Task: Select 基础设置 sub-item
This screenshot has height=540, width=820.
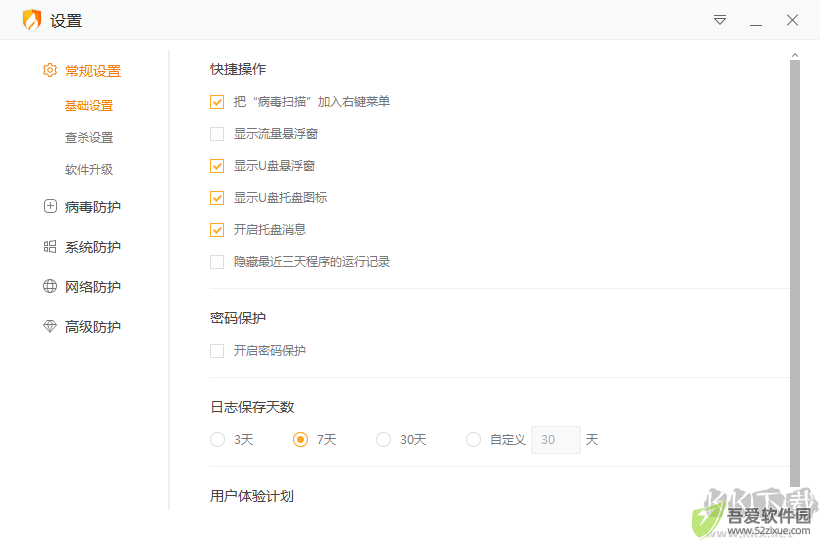Action: point(89,106)
